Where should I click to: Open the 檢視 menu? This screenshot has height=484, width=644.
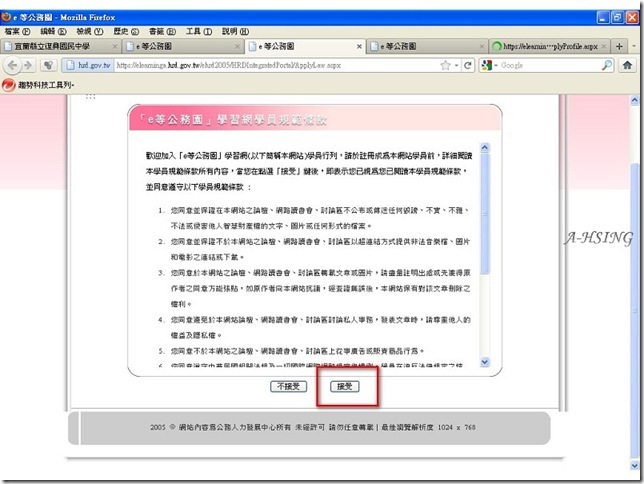click(90, 31)
